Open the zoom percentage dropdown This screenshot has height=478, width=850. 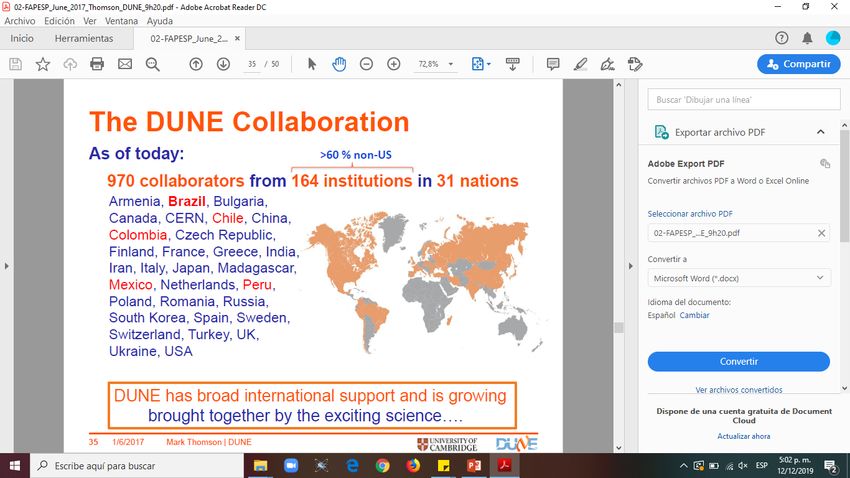click(450, 64)
